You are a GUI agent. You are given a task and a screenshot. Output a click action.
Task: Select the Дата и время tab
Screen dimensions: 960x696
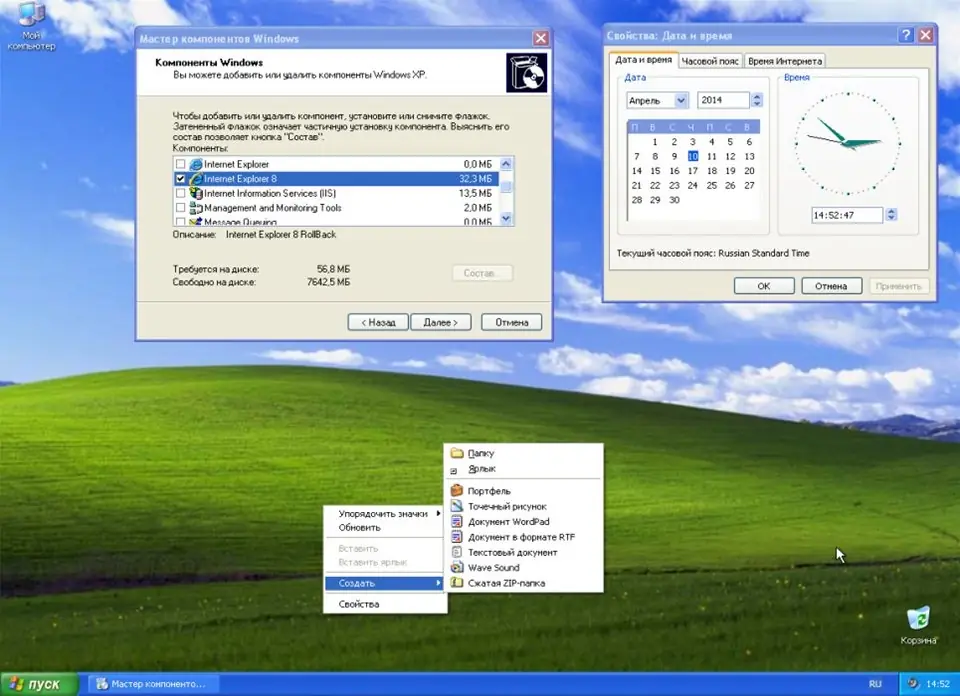pos(643,60)
